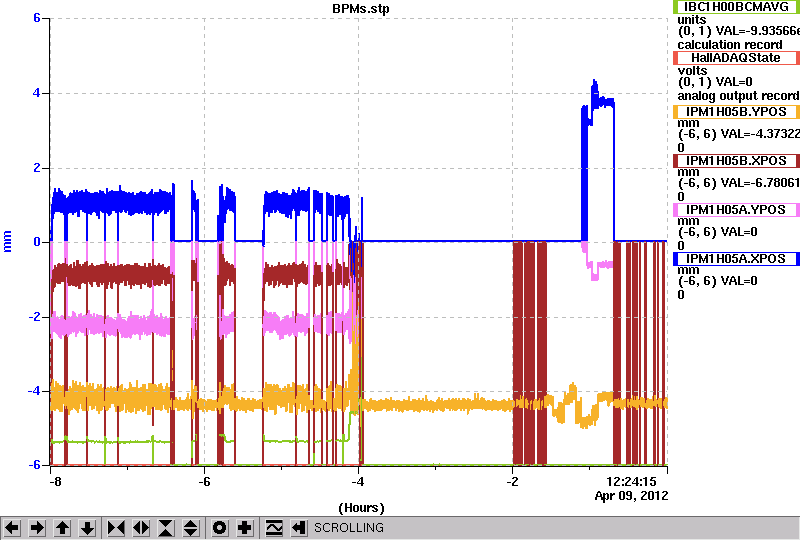800x540 pixels.
Task: Select the IBC1H00BCMAVG curve in the legend
Action: (x=736, y=7)
